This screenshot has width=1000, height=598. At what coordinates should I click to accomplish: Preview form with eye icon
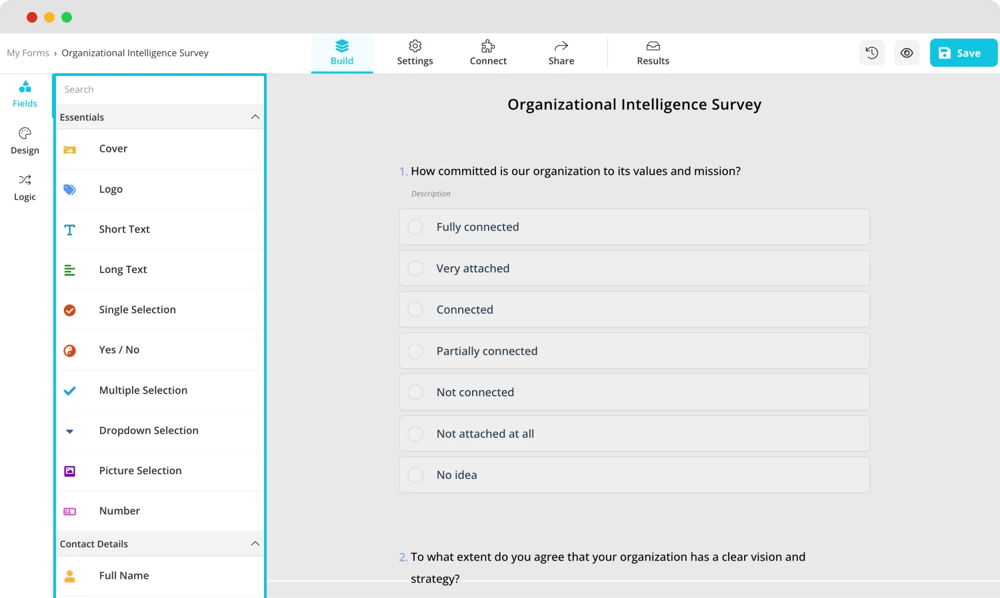[x=907, y=53]
